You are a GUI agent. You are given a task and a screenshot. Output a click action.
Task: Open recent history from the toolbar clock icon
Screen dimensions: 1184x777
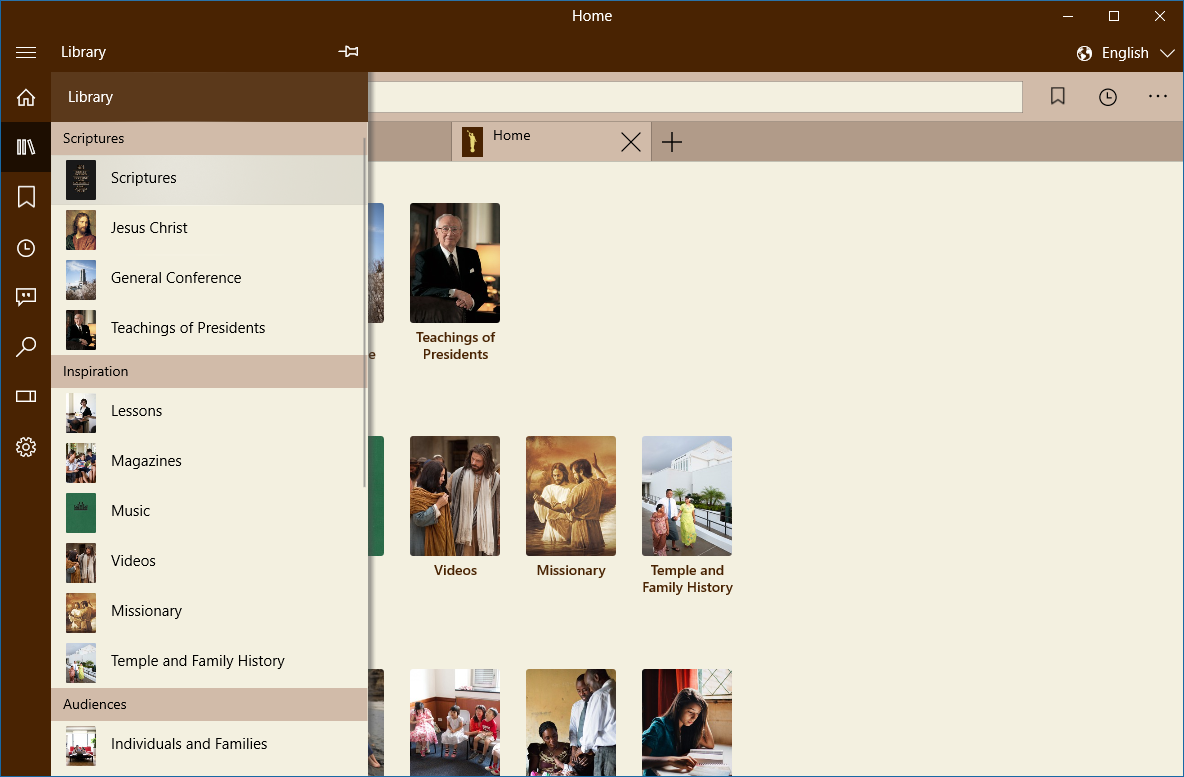[1107, 96]
